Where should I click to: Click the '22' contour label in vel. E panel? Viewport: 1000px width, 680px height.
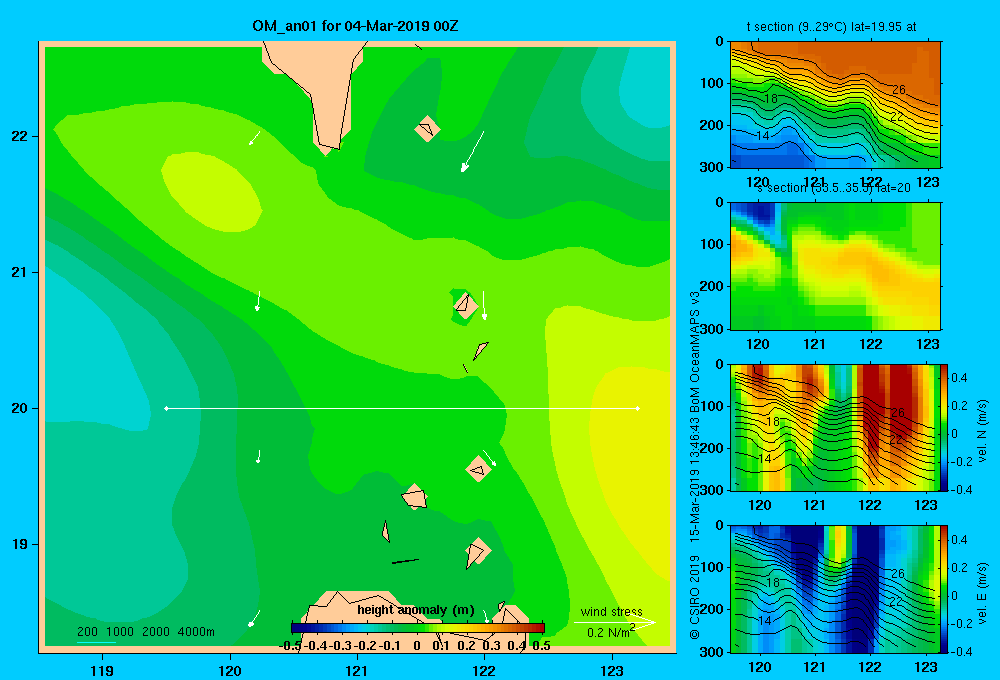click(x=896, y=602)
